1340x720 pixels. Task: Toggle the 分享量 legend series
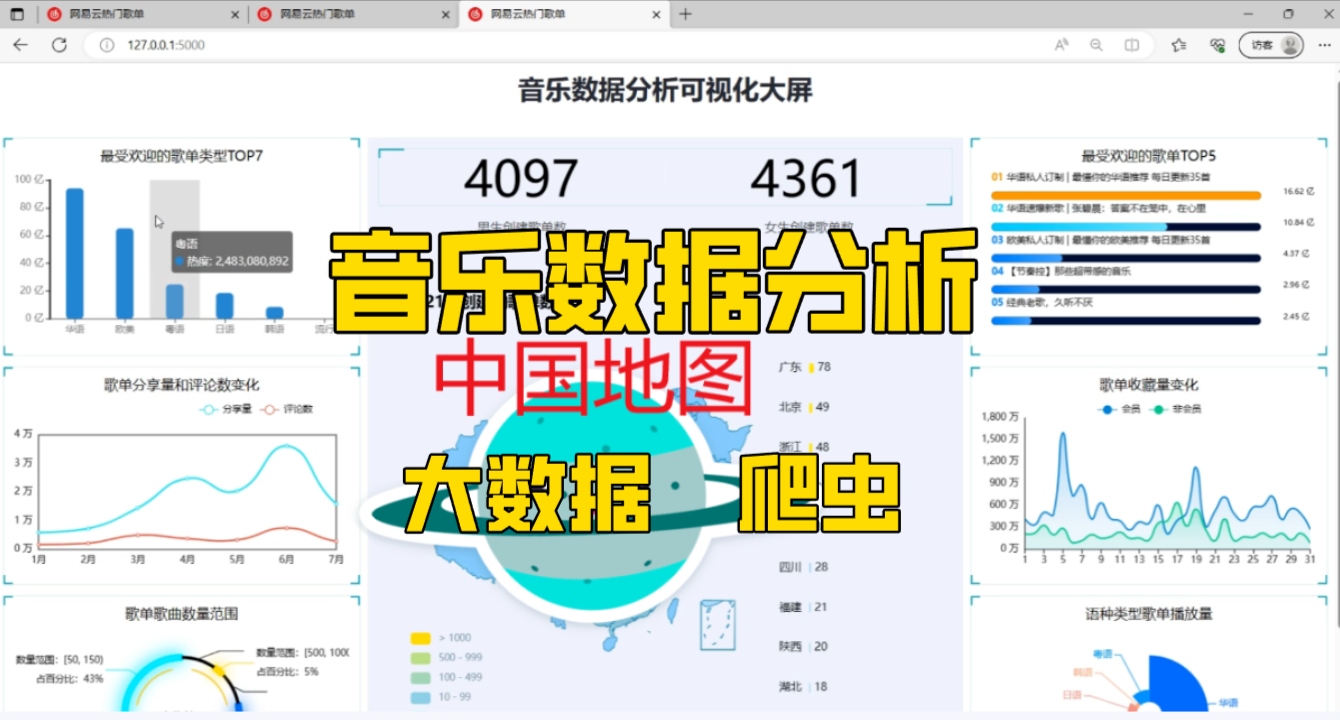click(226, 409)
